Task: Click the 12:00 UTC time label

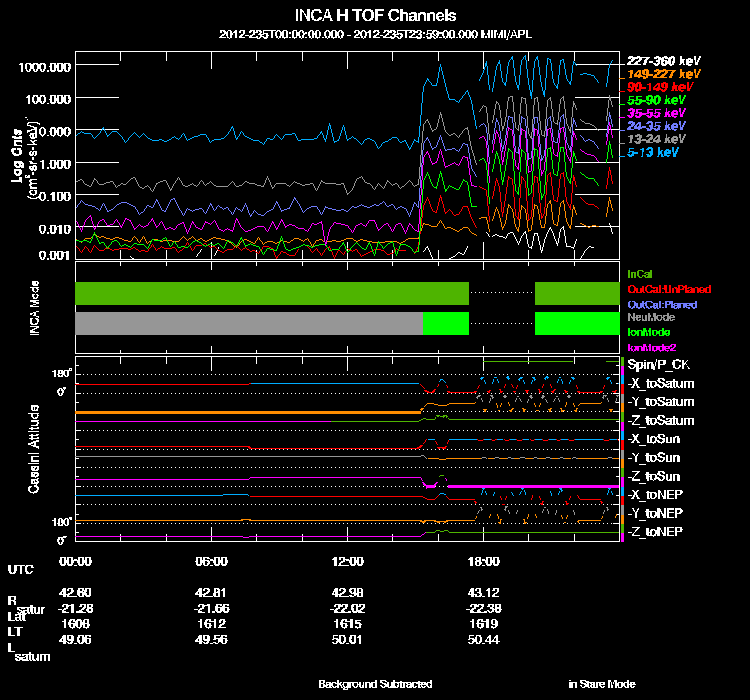Action: (348, 561)
